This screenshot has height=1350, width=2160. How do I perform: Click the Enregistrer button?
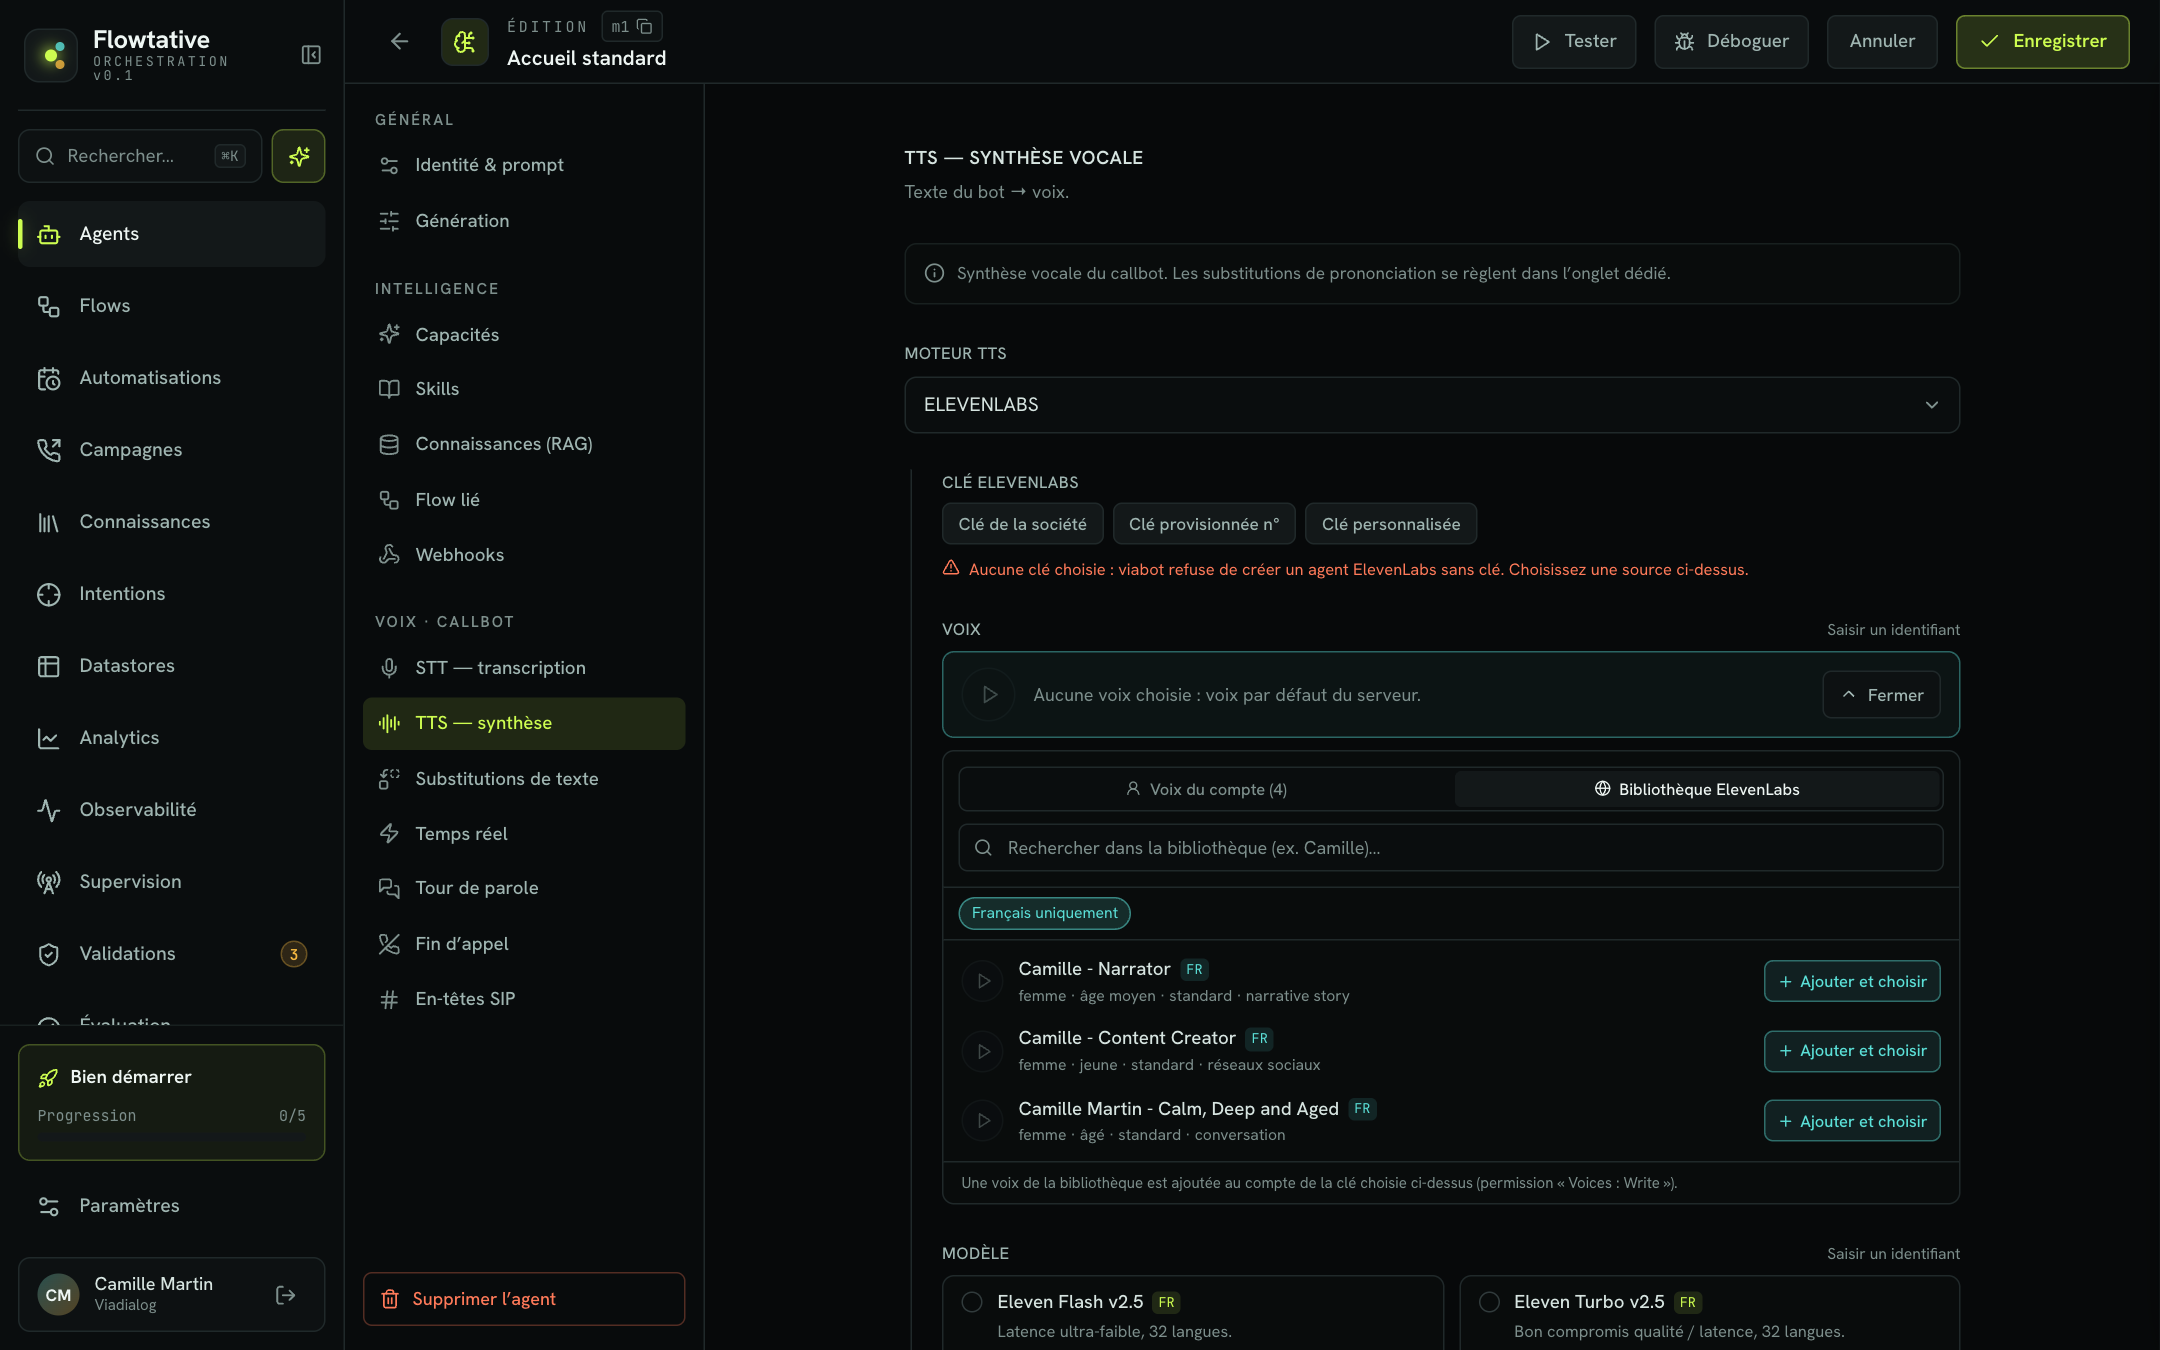[x=2042, y=42]
